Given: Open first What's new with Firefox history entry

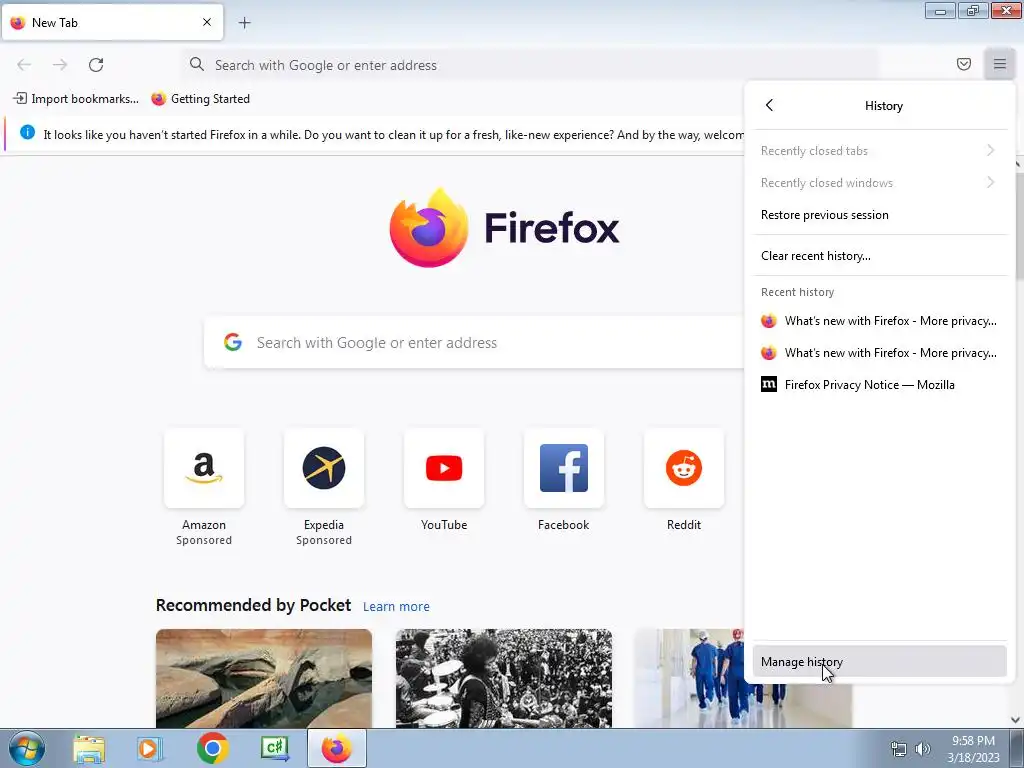Looking at the screenshot, I should [x=880, y=321].
